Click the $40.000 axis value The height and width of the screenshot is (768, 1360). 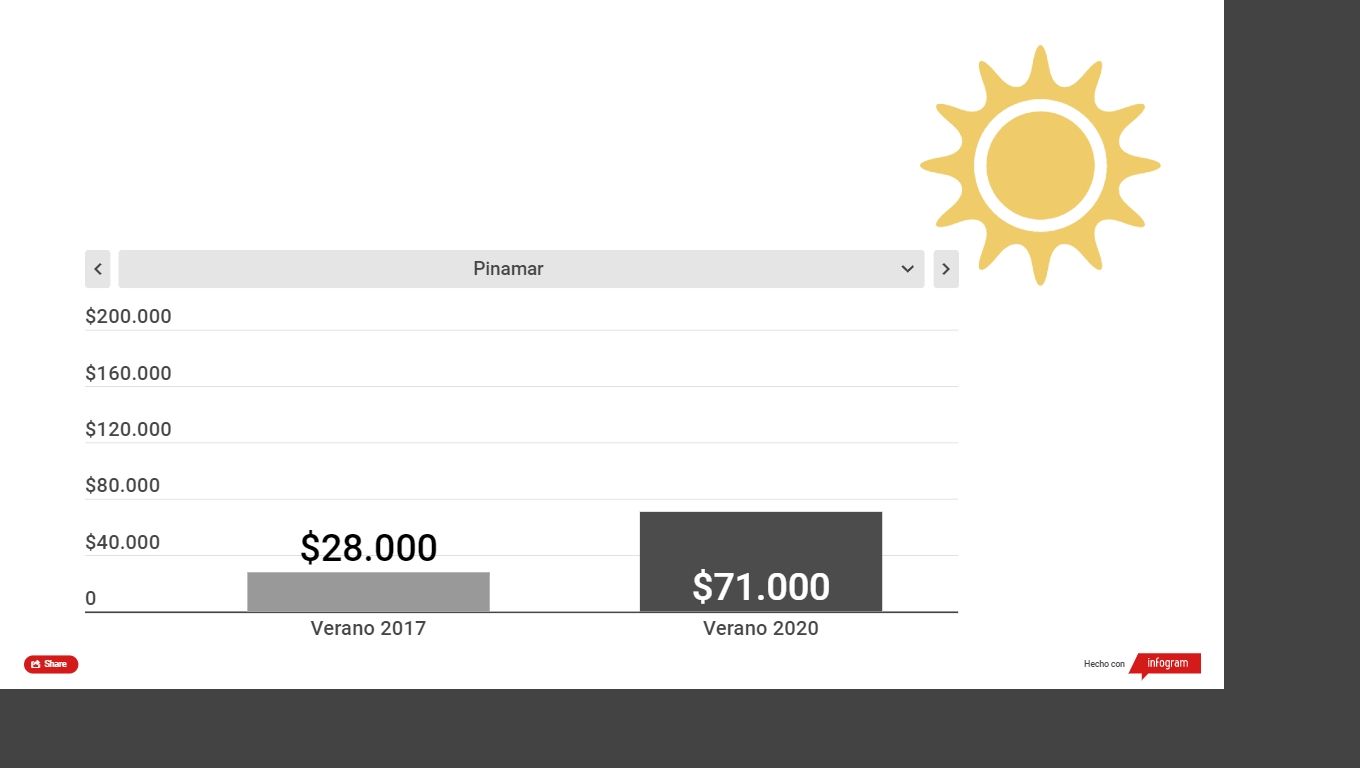pyautogui.click(x=122, y=542)
